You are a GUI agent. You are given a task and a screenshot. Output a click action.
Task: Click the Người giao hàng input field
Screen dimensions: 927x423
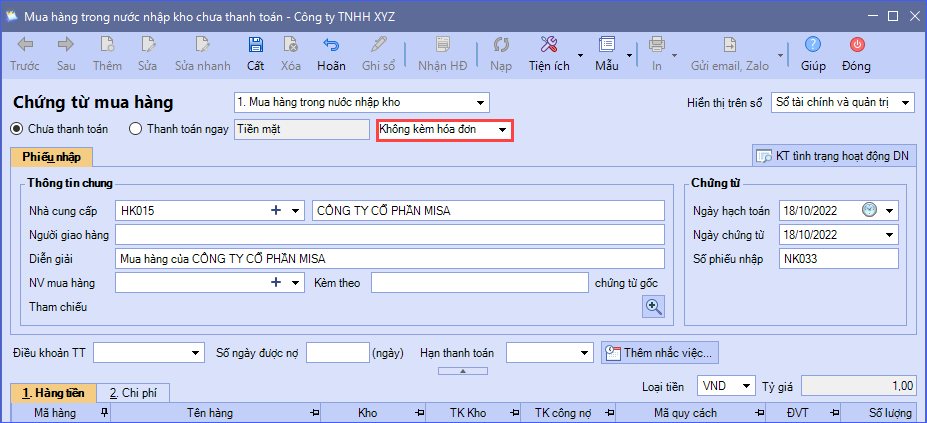(x=390, y=235)
